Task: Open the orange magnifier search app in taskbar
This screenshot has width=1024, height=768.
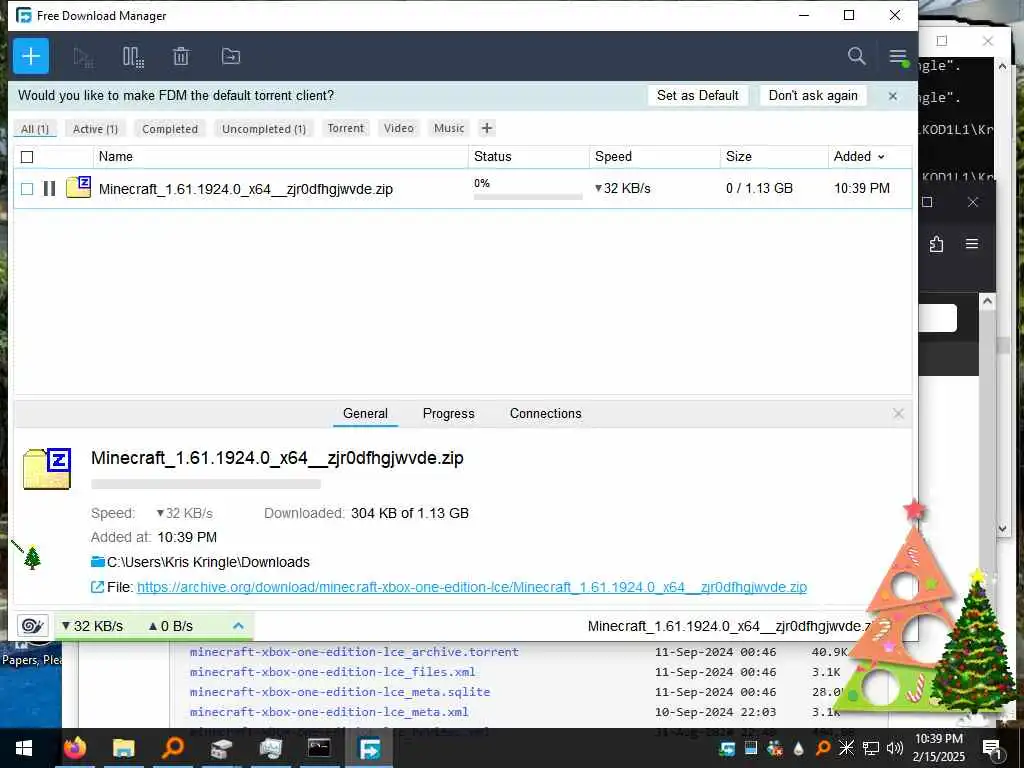Action: pos(172,748)
